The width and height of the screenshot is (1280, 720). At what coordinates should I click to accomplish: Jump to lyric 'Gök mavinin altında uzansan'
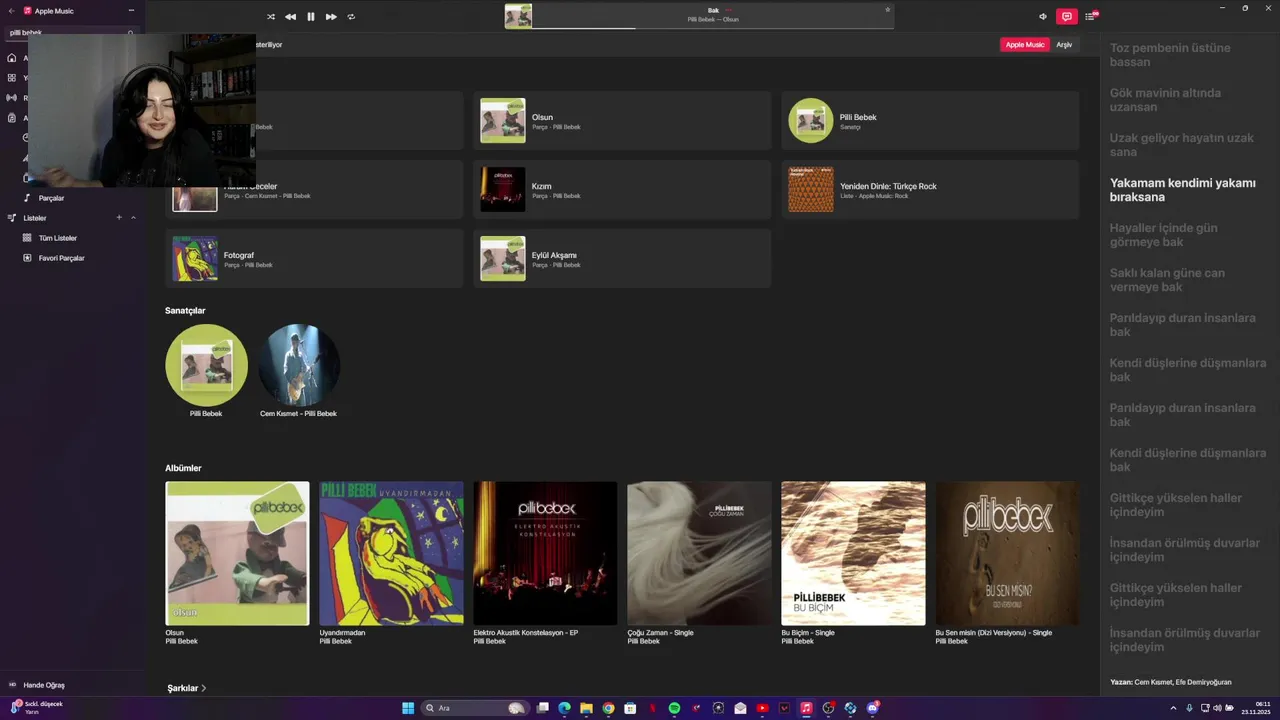click(1165, 100)
